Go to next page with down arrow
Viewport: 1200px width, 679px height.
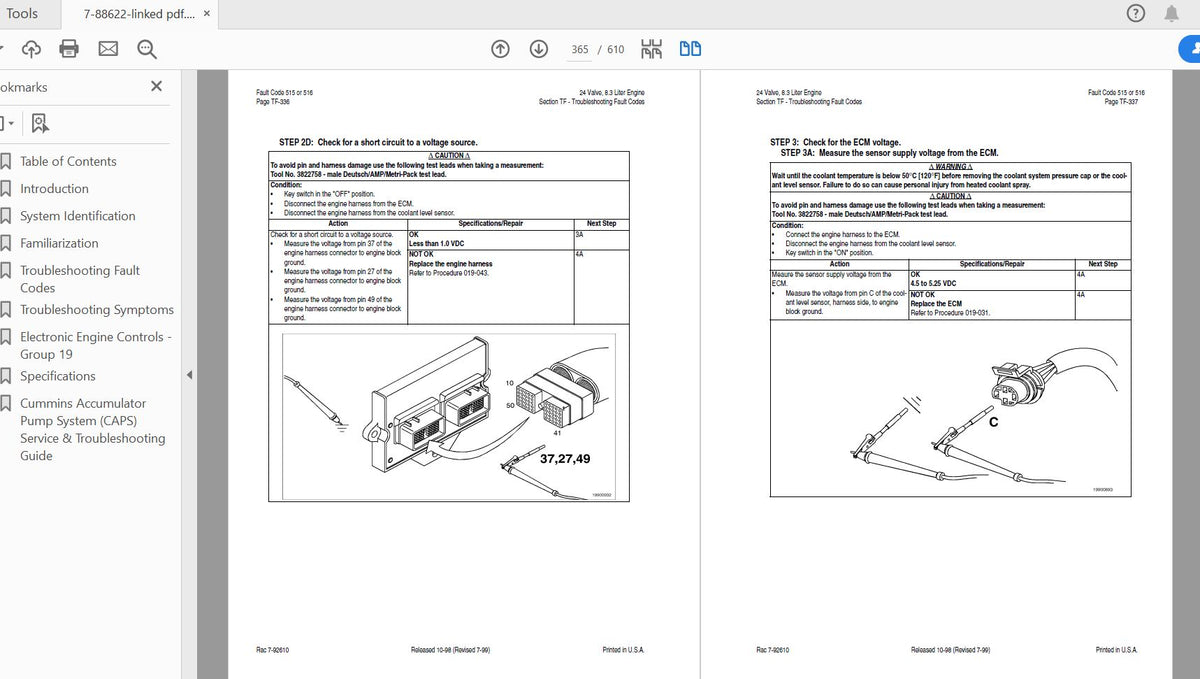(538, 49)
